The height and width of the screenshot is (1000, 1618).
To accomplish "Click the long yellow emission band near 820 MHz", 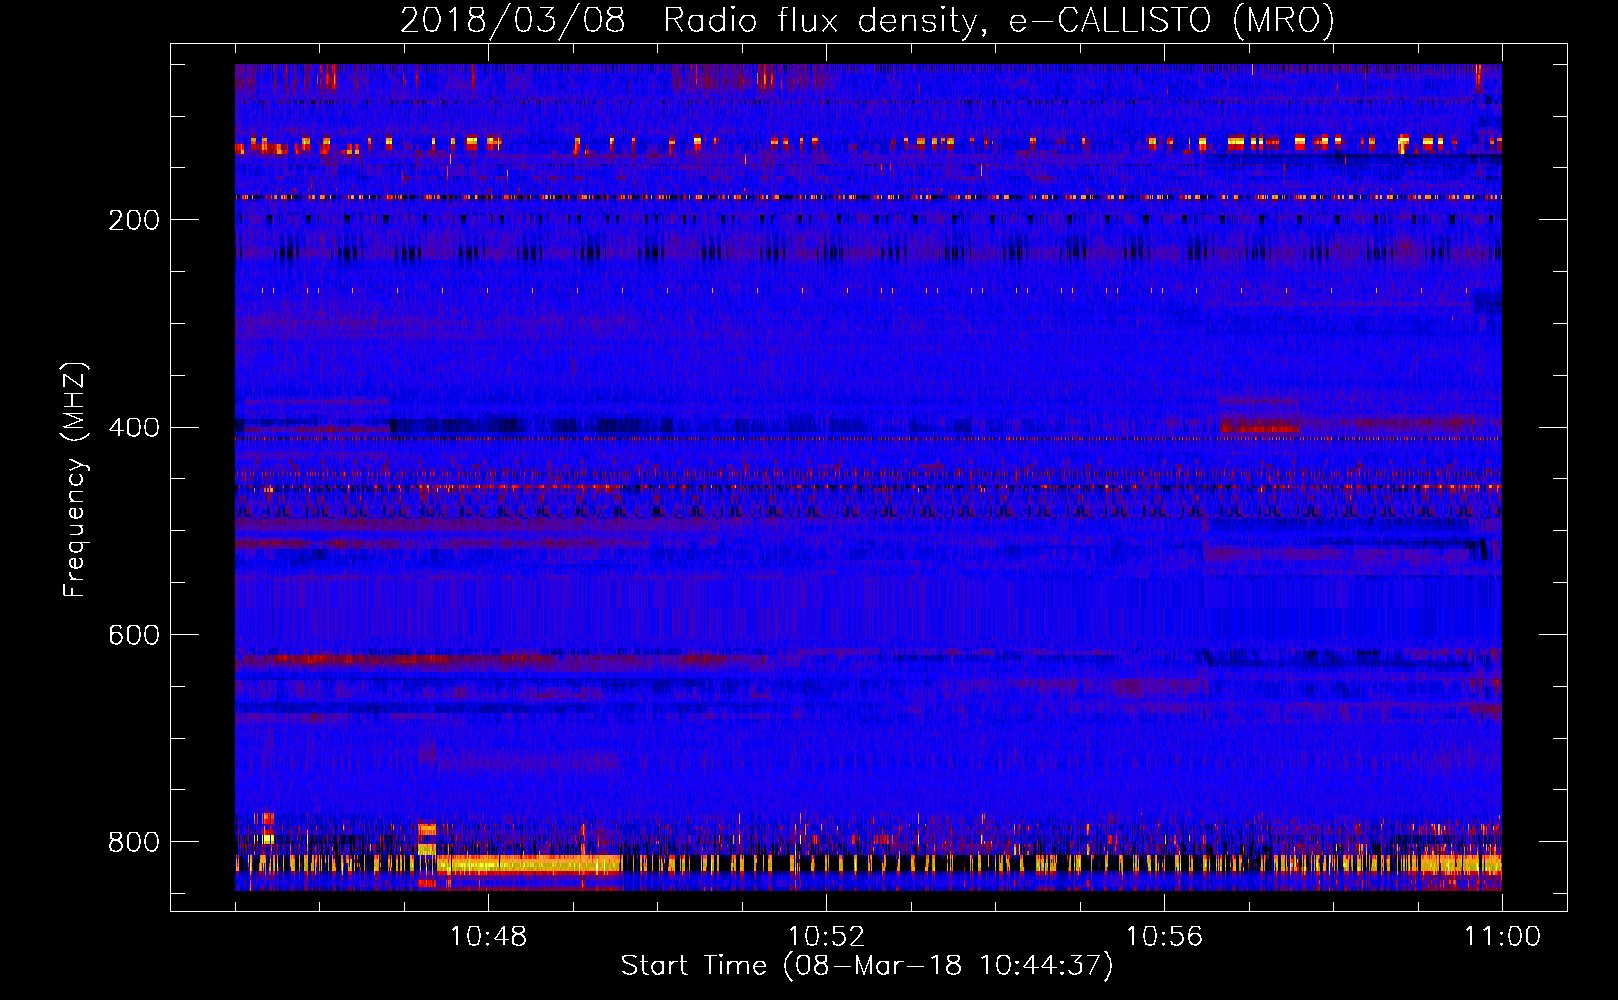I will (x=528, y=864).
